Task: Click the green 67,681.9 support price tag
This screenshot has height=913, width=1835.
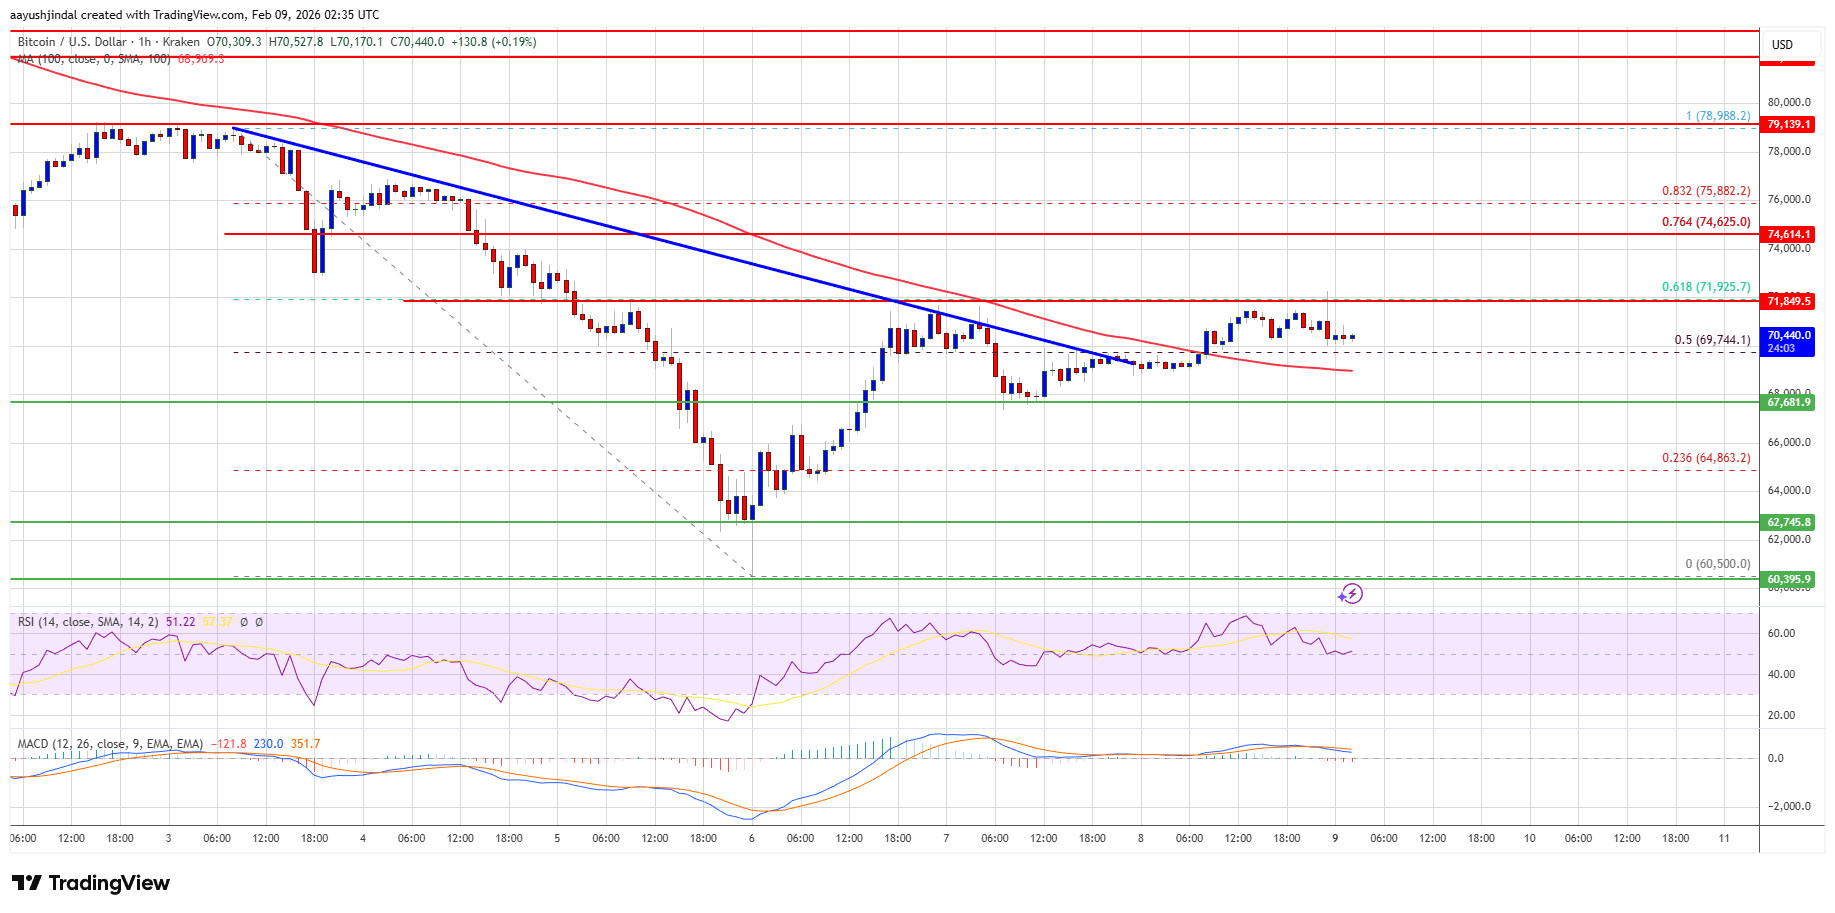Action: click(1788, 402)
